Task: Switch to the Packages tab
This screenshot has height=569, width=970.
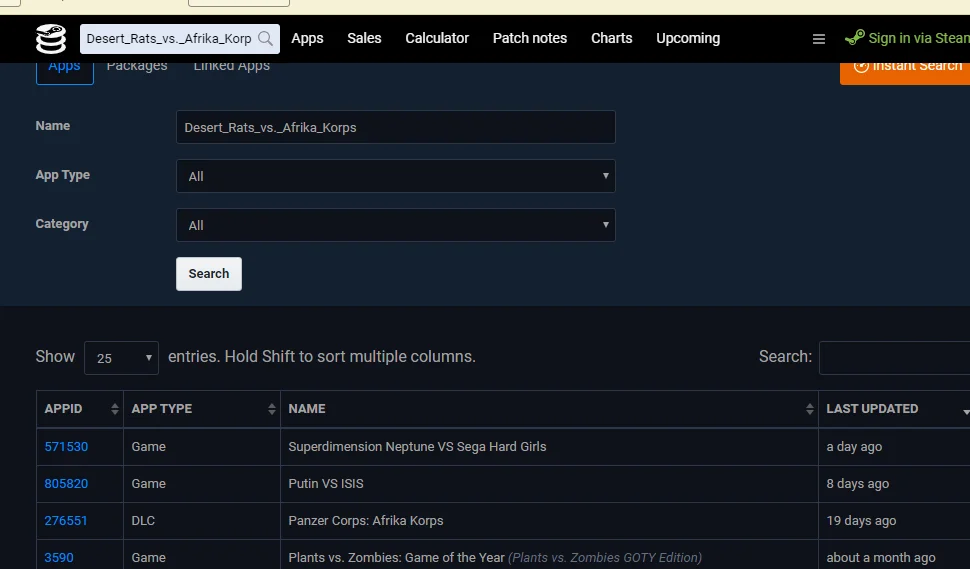Action: tap(137, 67)
